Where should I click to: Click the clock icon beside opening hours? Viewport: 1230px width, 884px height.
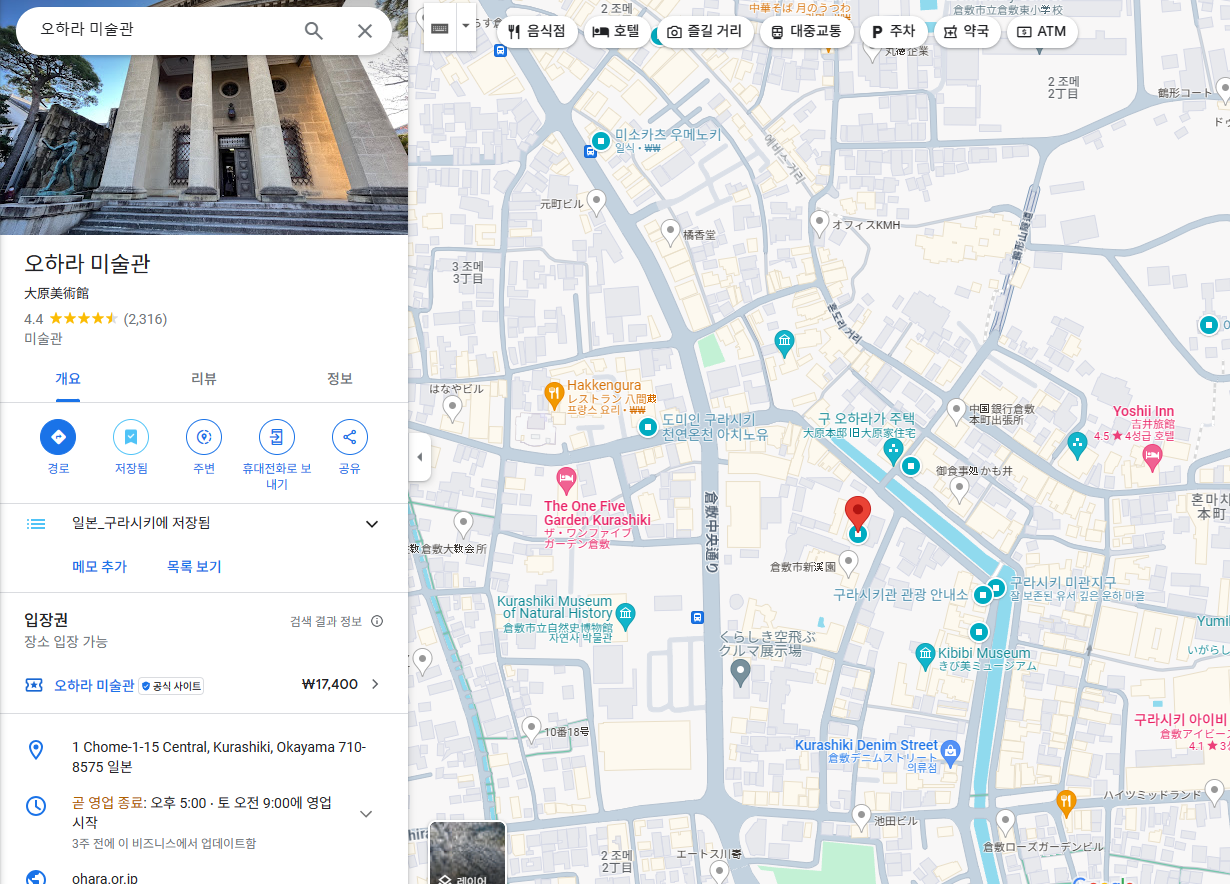click(36, 805)
